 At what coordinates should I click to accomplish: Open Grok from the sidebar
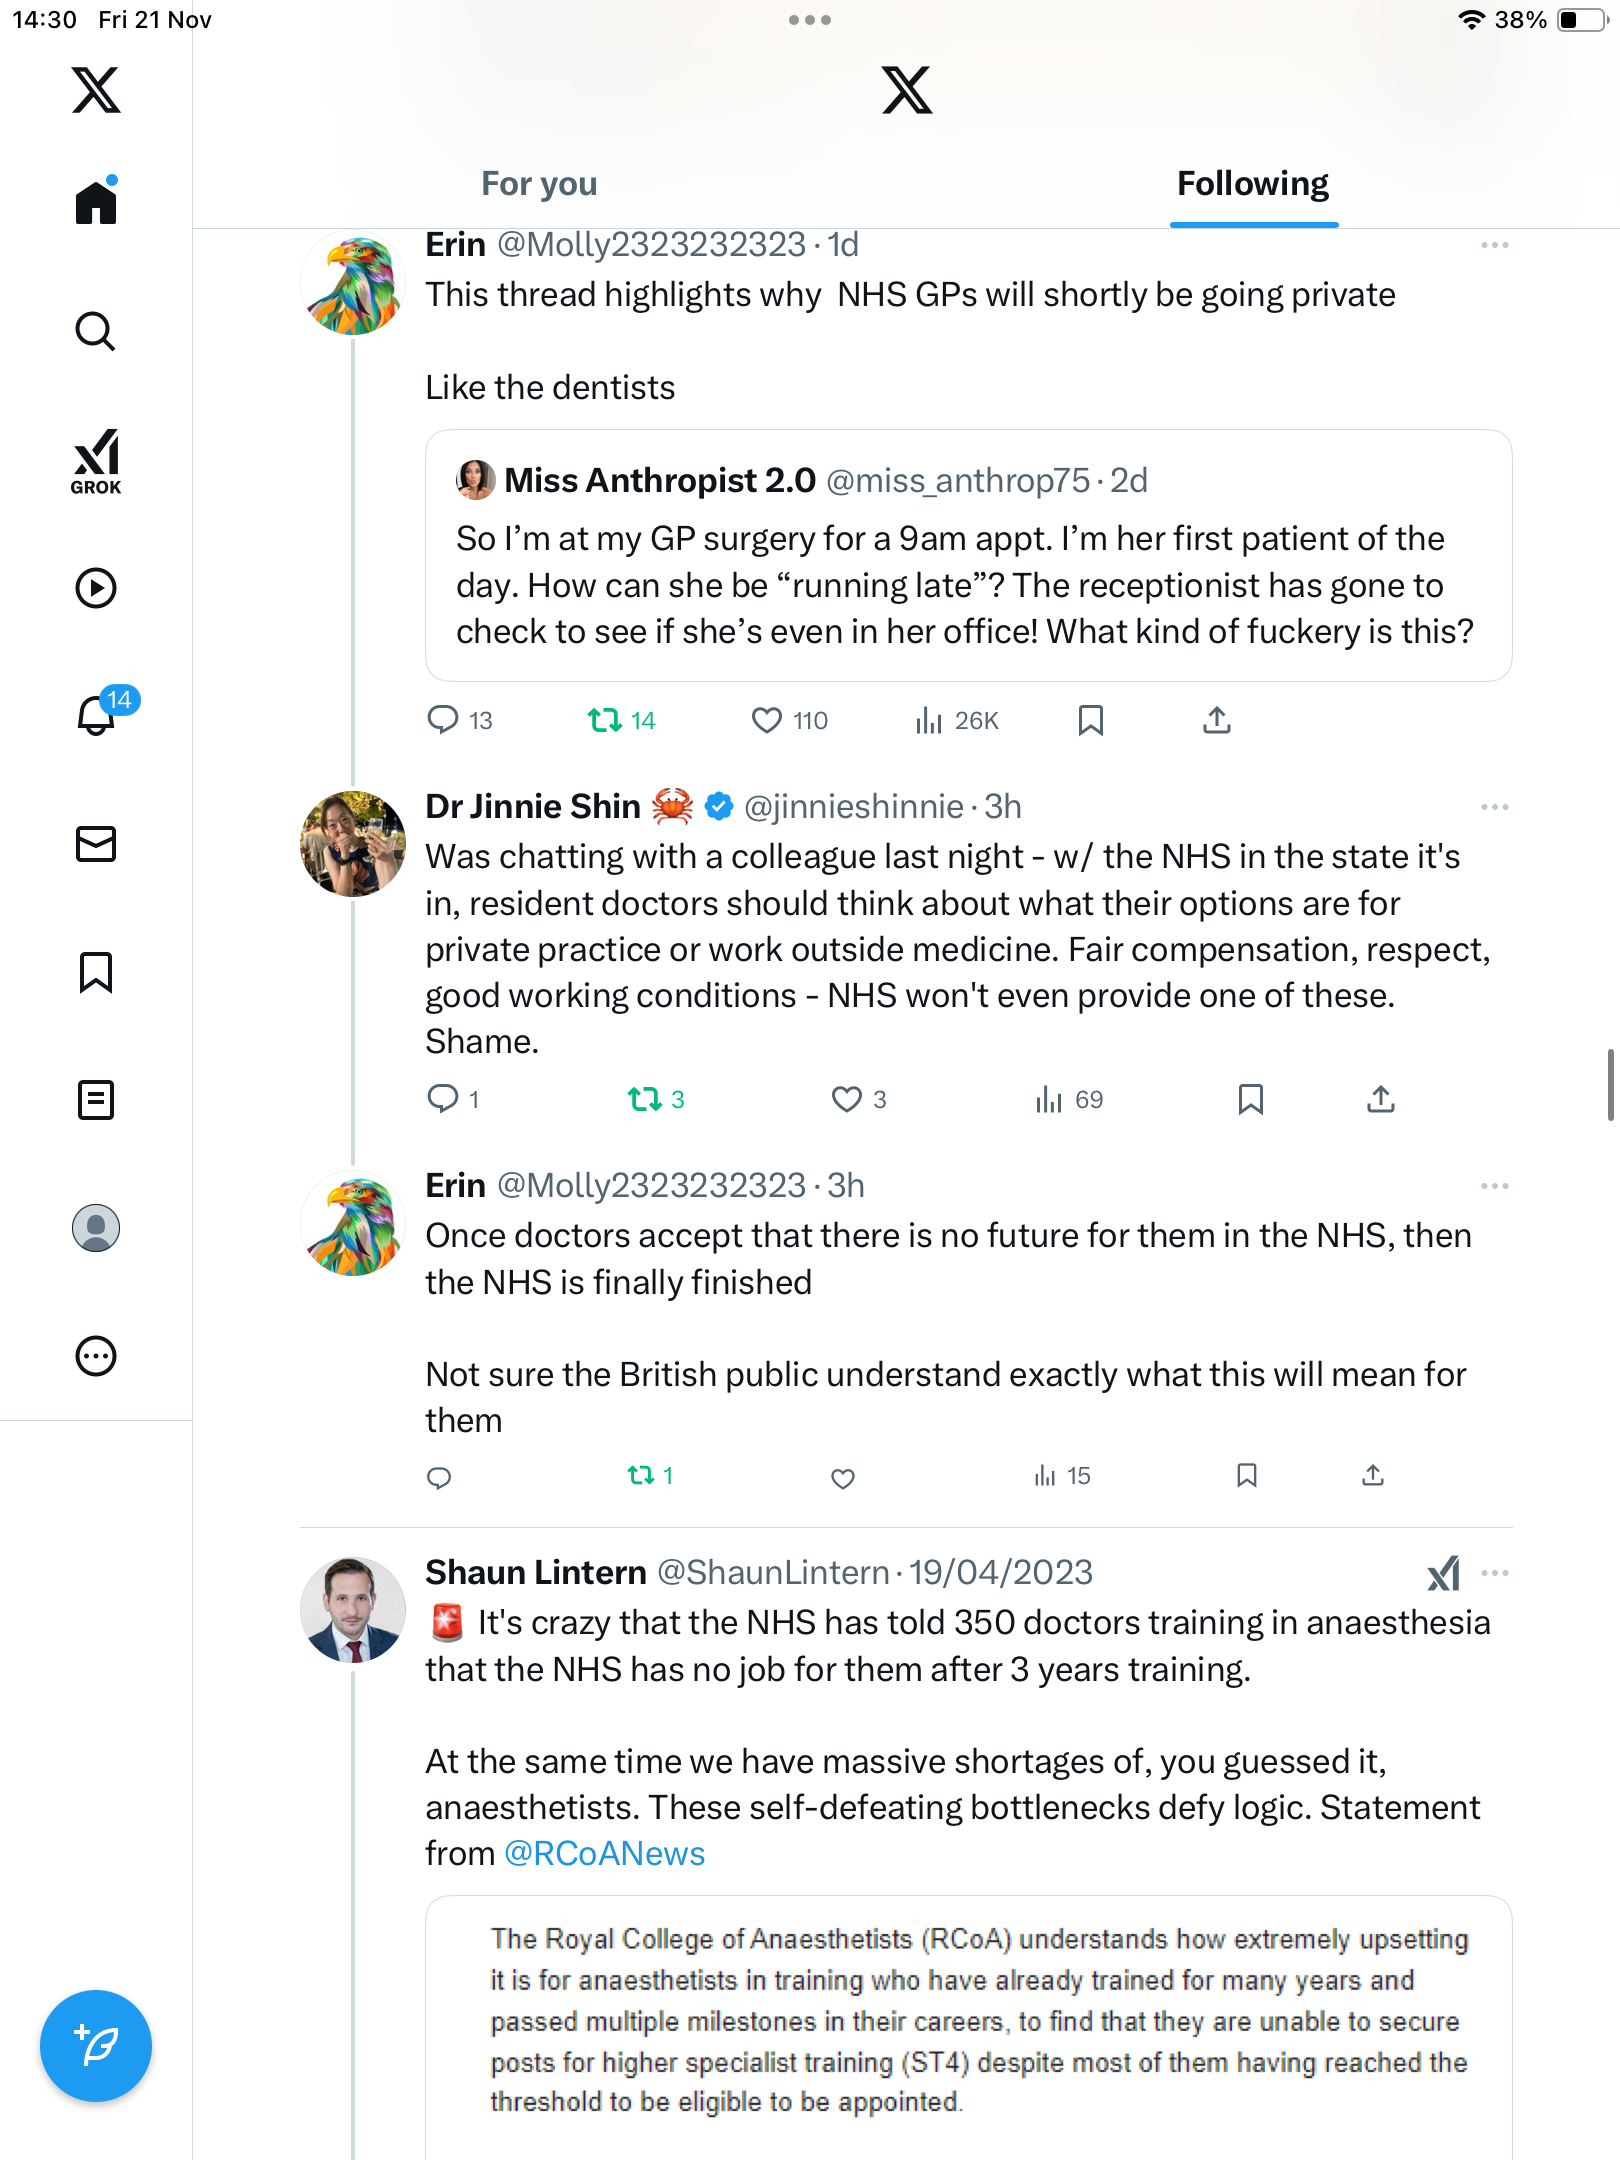96,461
